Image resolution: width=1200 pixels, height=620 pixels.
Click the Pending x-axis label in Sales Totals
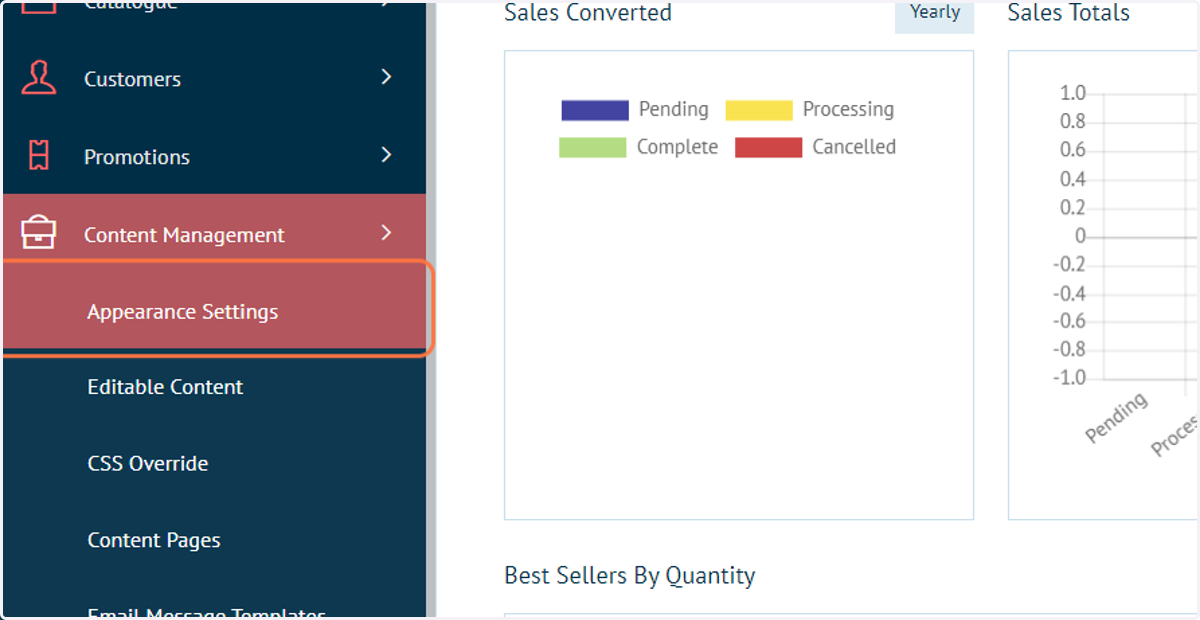tap(1117, 418)
